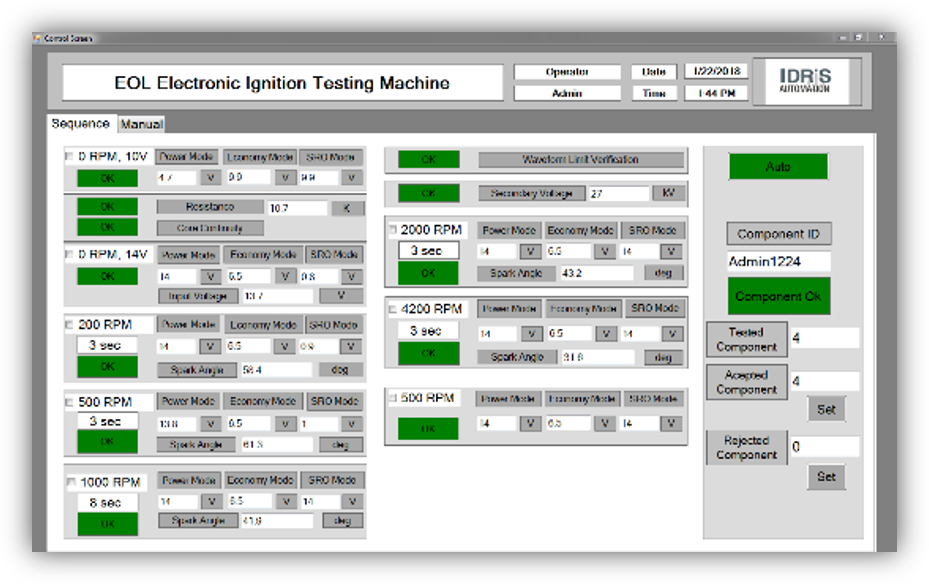Click the Operator label button
The height and width of the screenshot is (584, 929).
[x=567, y=72]
